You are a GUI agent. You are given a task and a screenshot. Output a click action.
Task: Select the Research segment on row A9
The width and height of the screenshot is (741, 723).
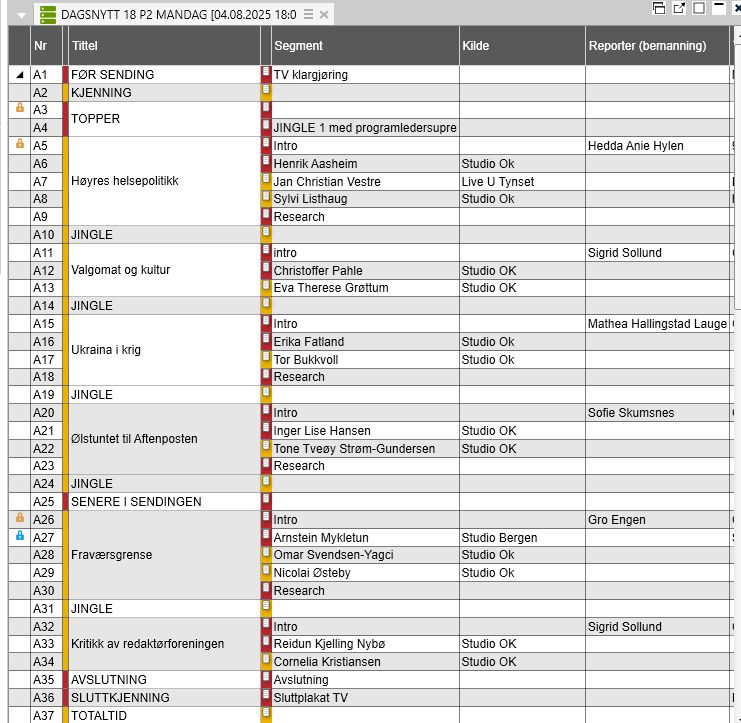[x=365, y=217]
